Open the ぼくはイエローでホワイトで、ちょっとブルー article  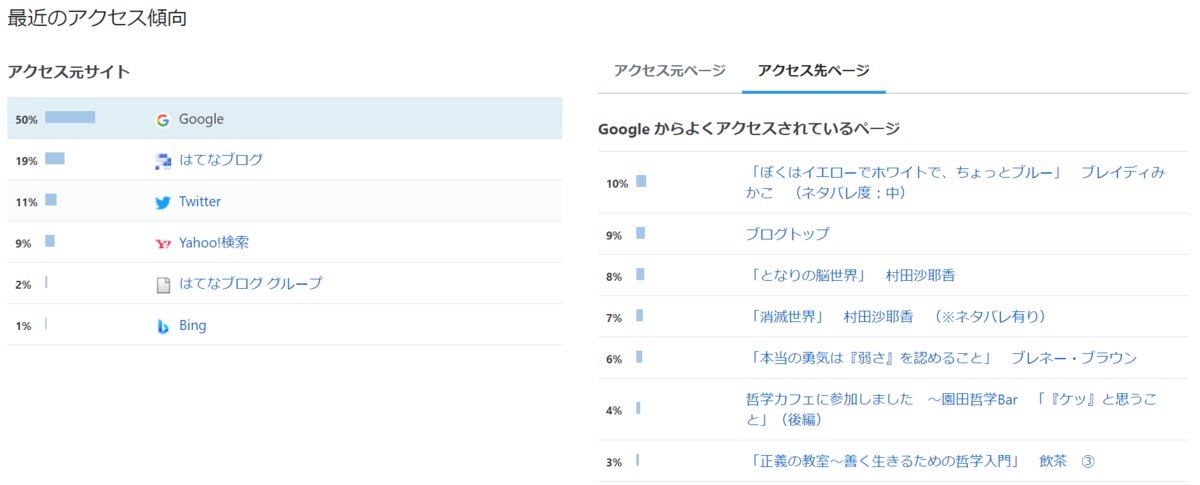click(955, 182)
